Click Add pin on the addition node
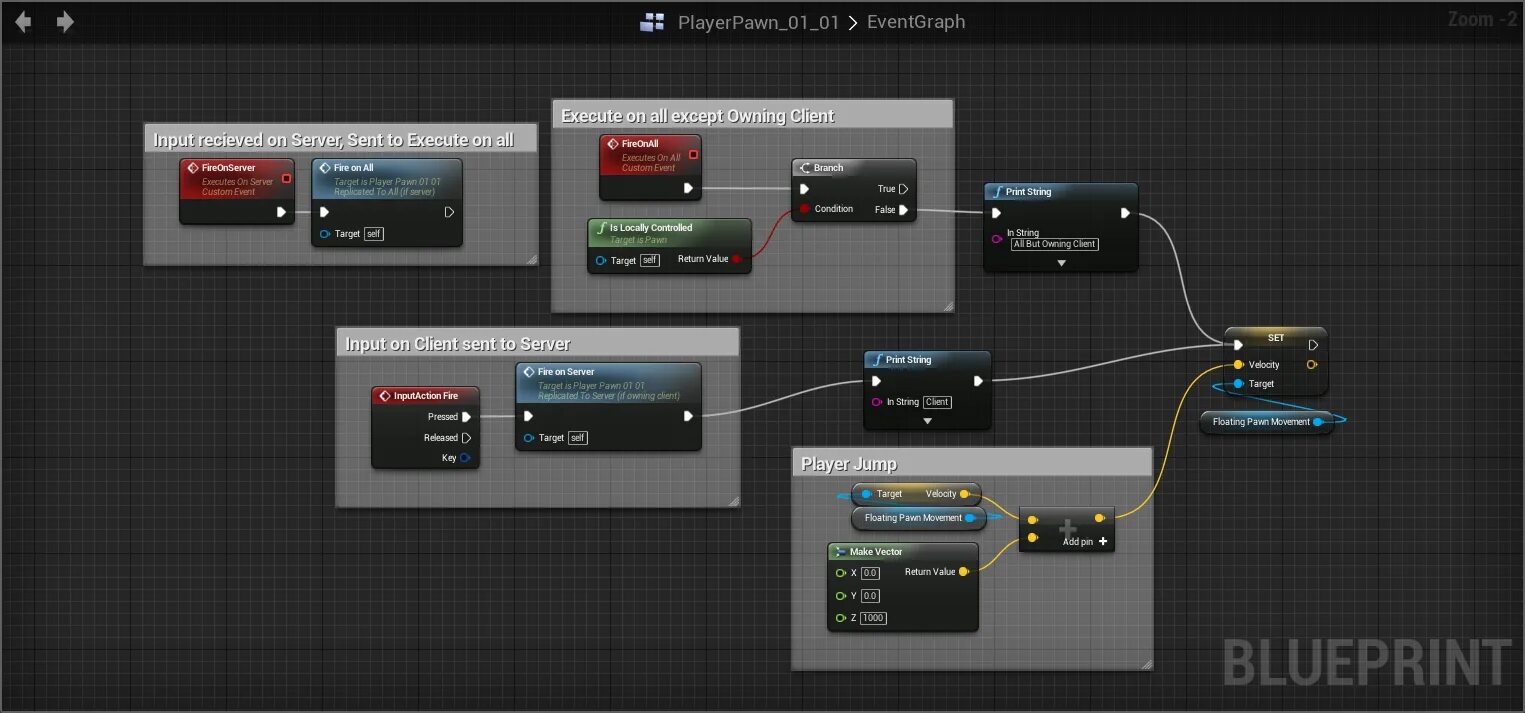Viewport: 1525px width, 713px height. click(1085, 542)
